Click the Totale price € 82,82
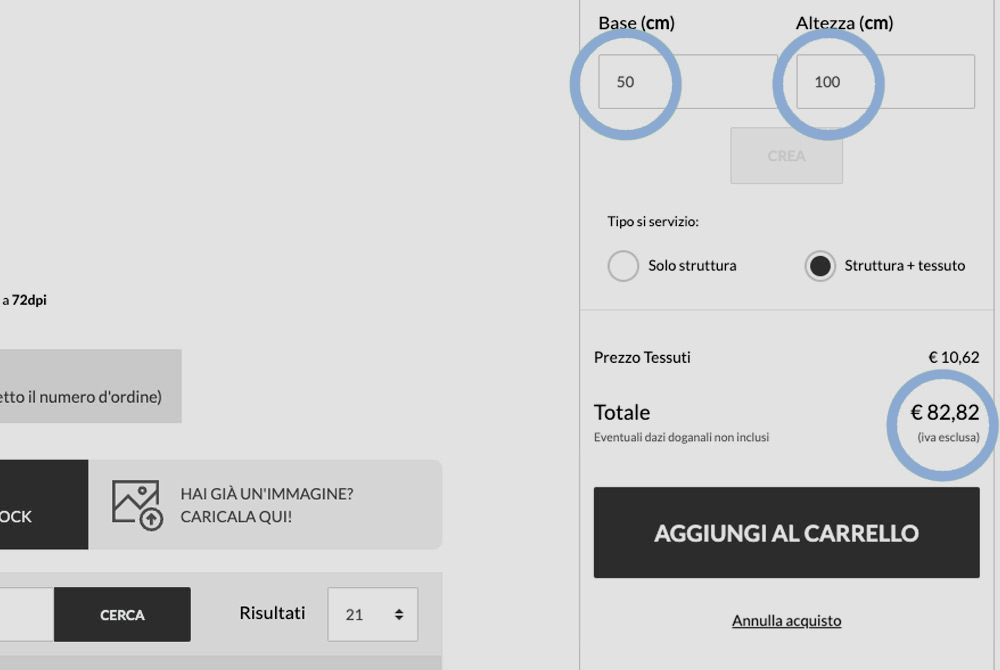The width and height of the screenshot is (1000, 670). pyautogui.click(x=944, y=412)
